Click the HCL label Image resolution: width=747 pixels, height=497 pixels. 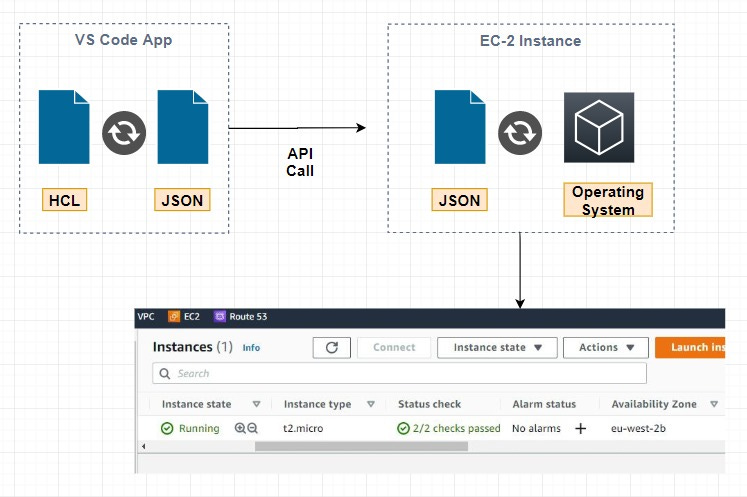[x=64, y=200]
